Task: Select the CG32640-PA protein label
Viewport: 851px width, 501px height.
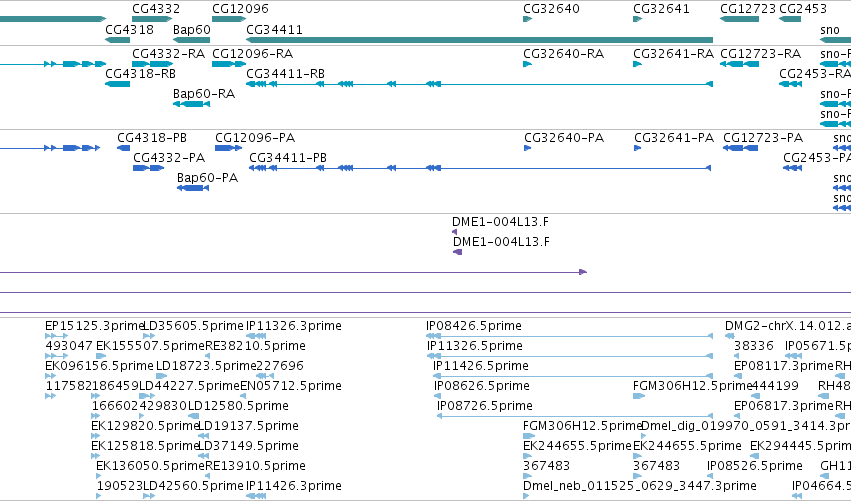Action: pyautogui.click(x=564, y=138)
